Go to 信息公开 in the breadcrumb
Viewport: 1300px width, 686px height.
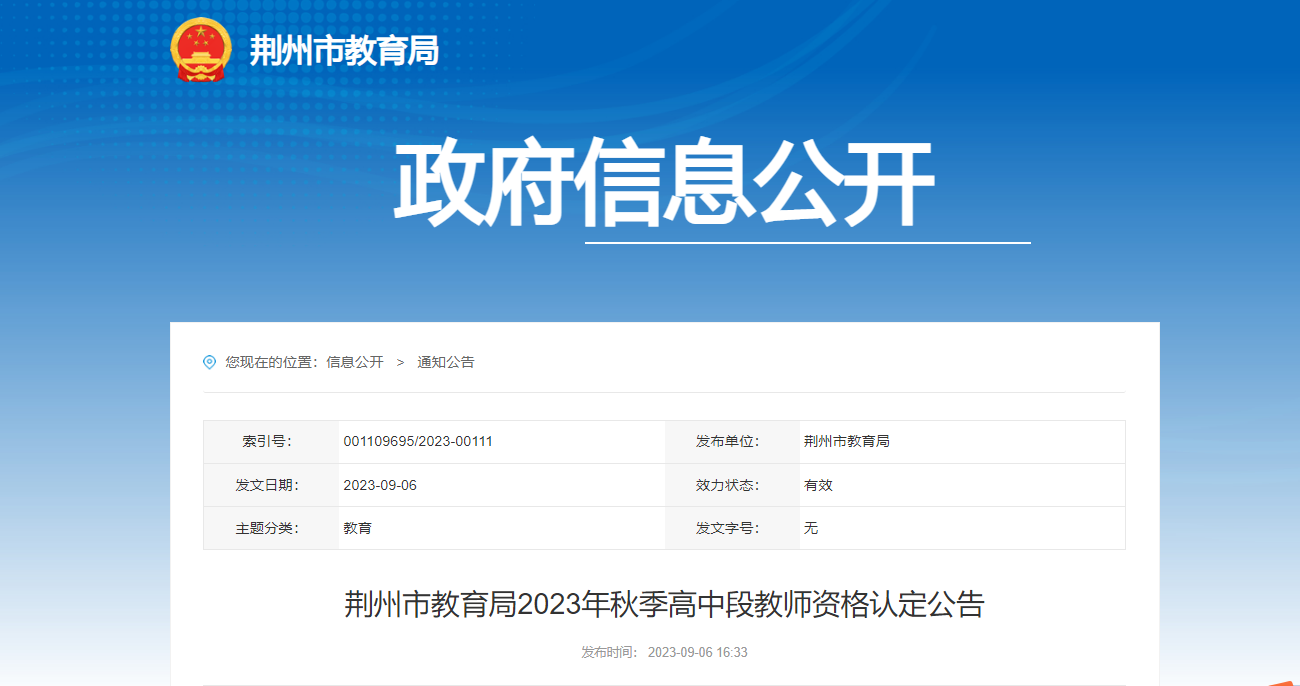(355, 362)
